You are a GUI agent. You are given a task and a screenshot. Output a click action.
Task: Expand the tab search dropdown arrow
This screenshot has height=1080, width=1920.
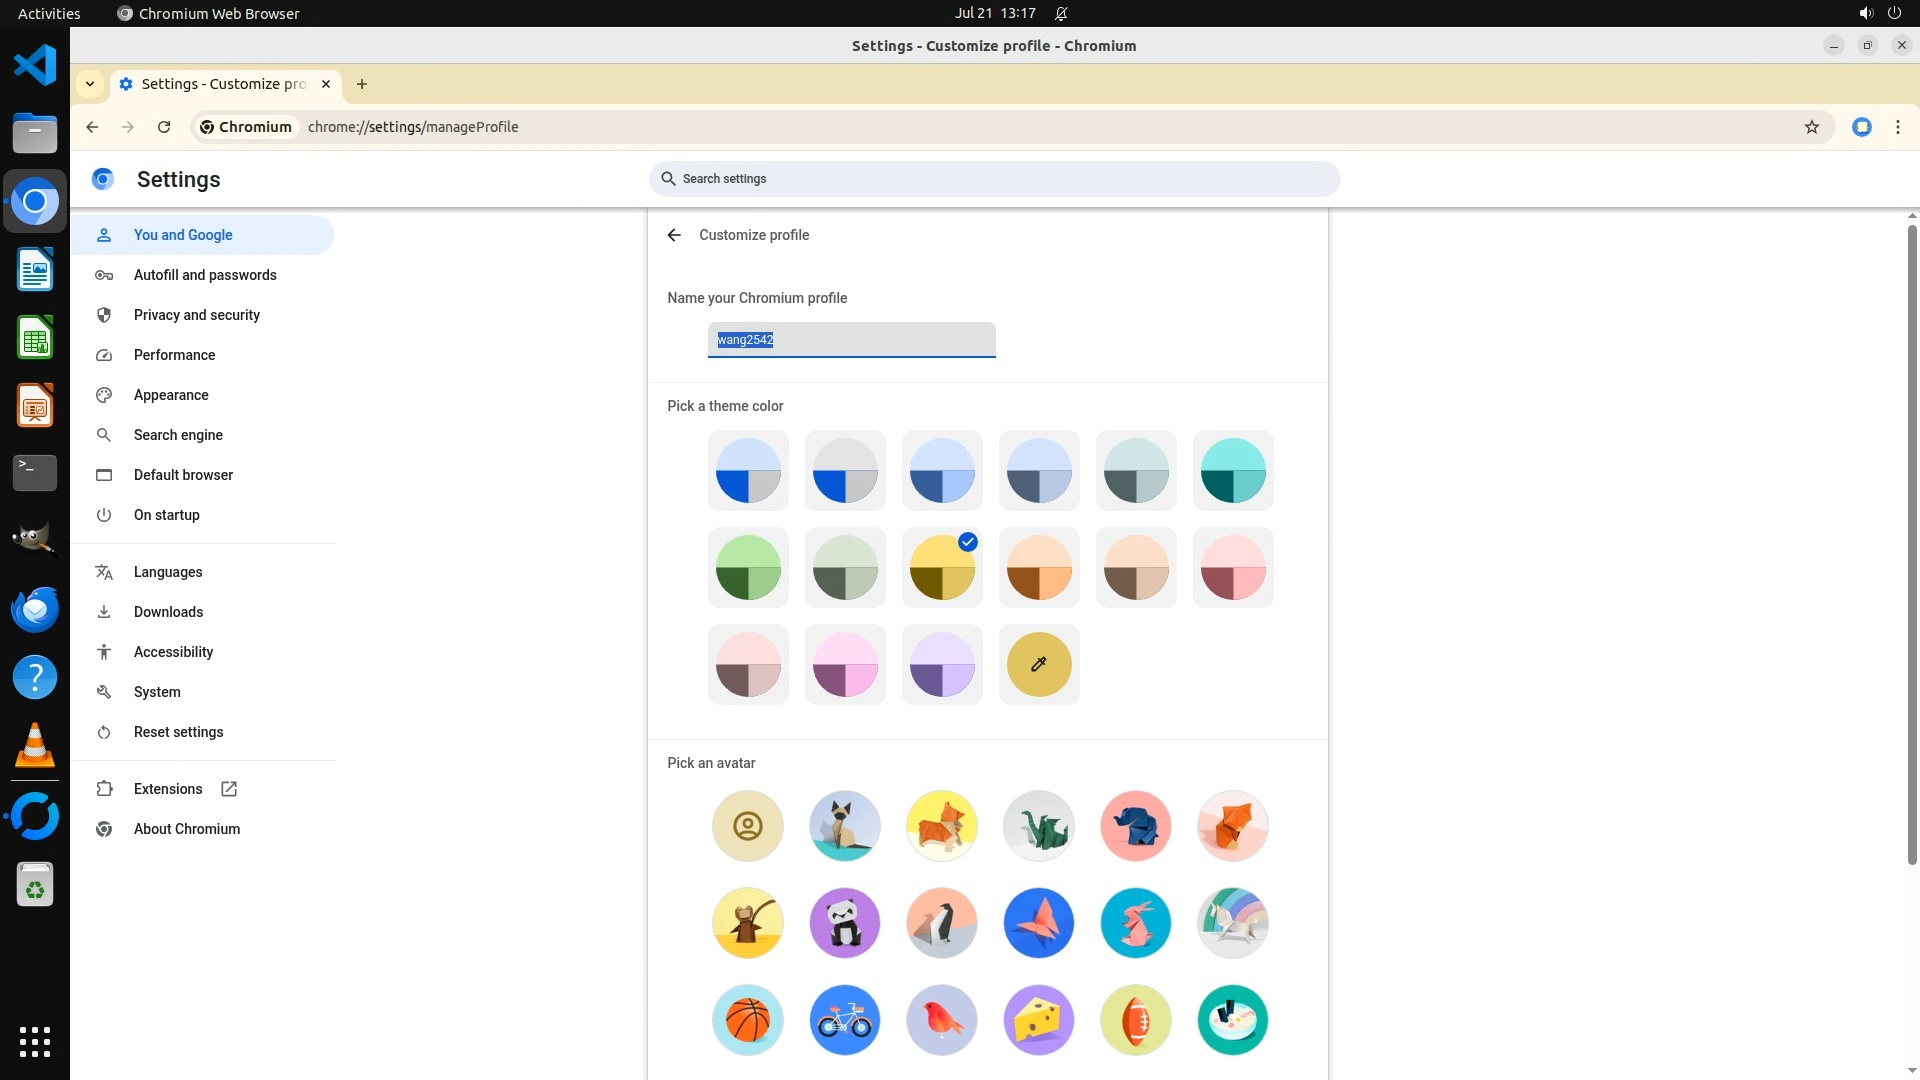[90, 84]
